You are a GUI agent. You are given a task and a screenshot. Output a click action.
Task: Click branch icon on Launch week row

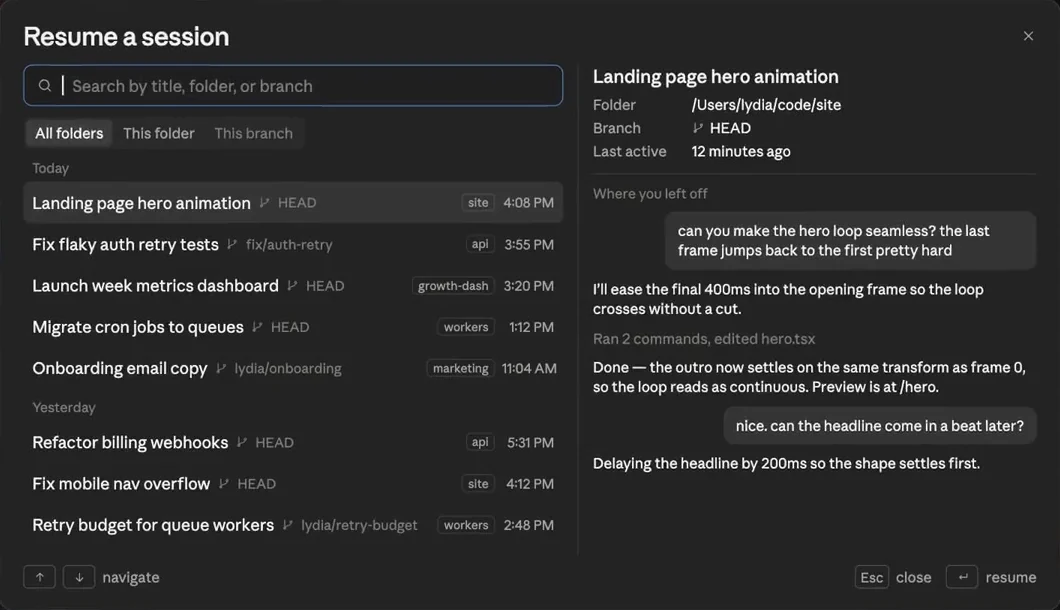(x=292, y=285)
